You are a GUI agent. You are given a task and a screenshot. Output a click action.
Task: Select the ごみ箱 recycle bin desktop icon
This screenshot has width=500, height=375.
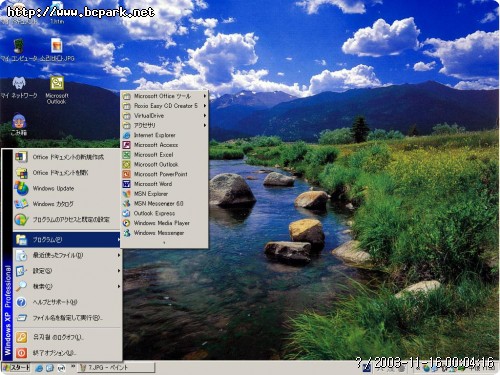(19, 124)
